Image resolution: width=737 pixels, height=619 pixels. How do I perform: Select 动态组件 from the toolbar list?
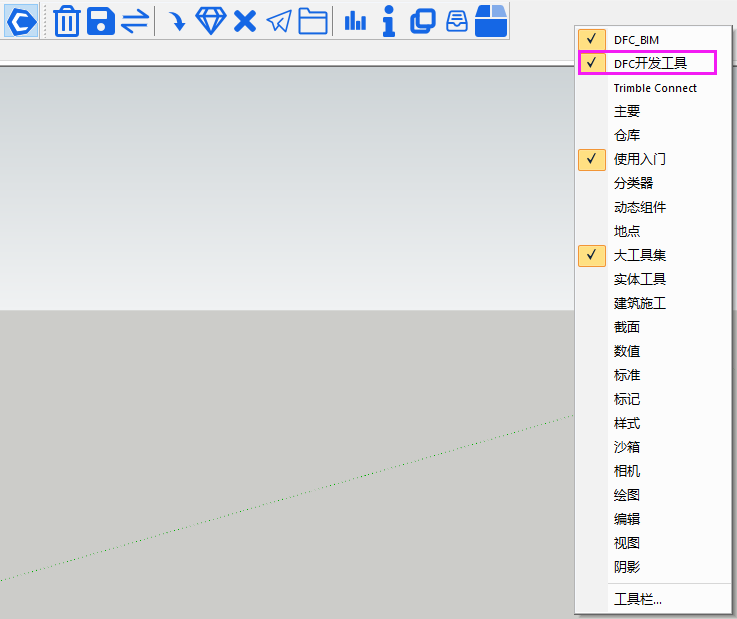pos(639,207)
